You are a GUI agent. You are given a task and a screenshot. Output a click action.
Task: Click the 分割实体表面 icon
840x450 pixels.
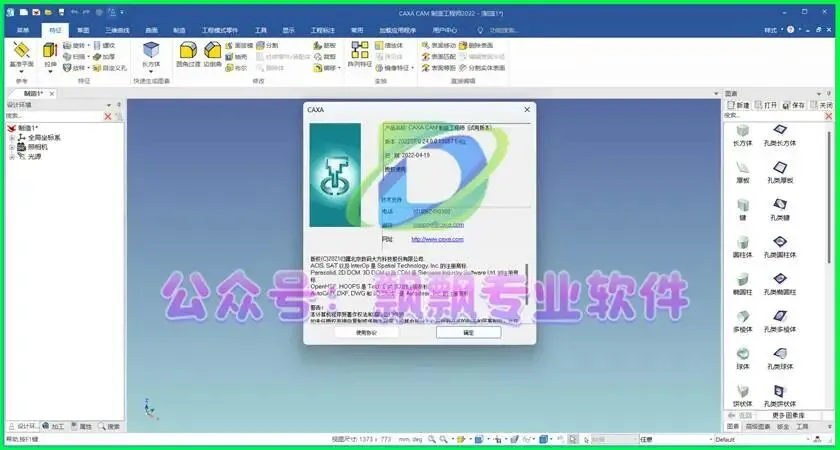[463, 68]
